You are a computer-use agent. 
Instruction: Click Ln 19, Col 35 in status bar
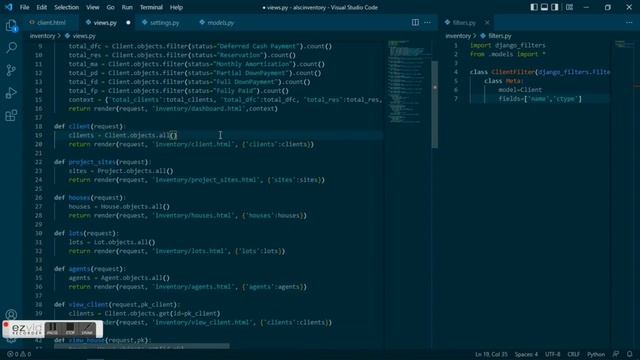(x=491, y=354)
